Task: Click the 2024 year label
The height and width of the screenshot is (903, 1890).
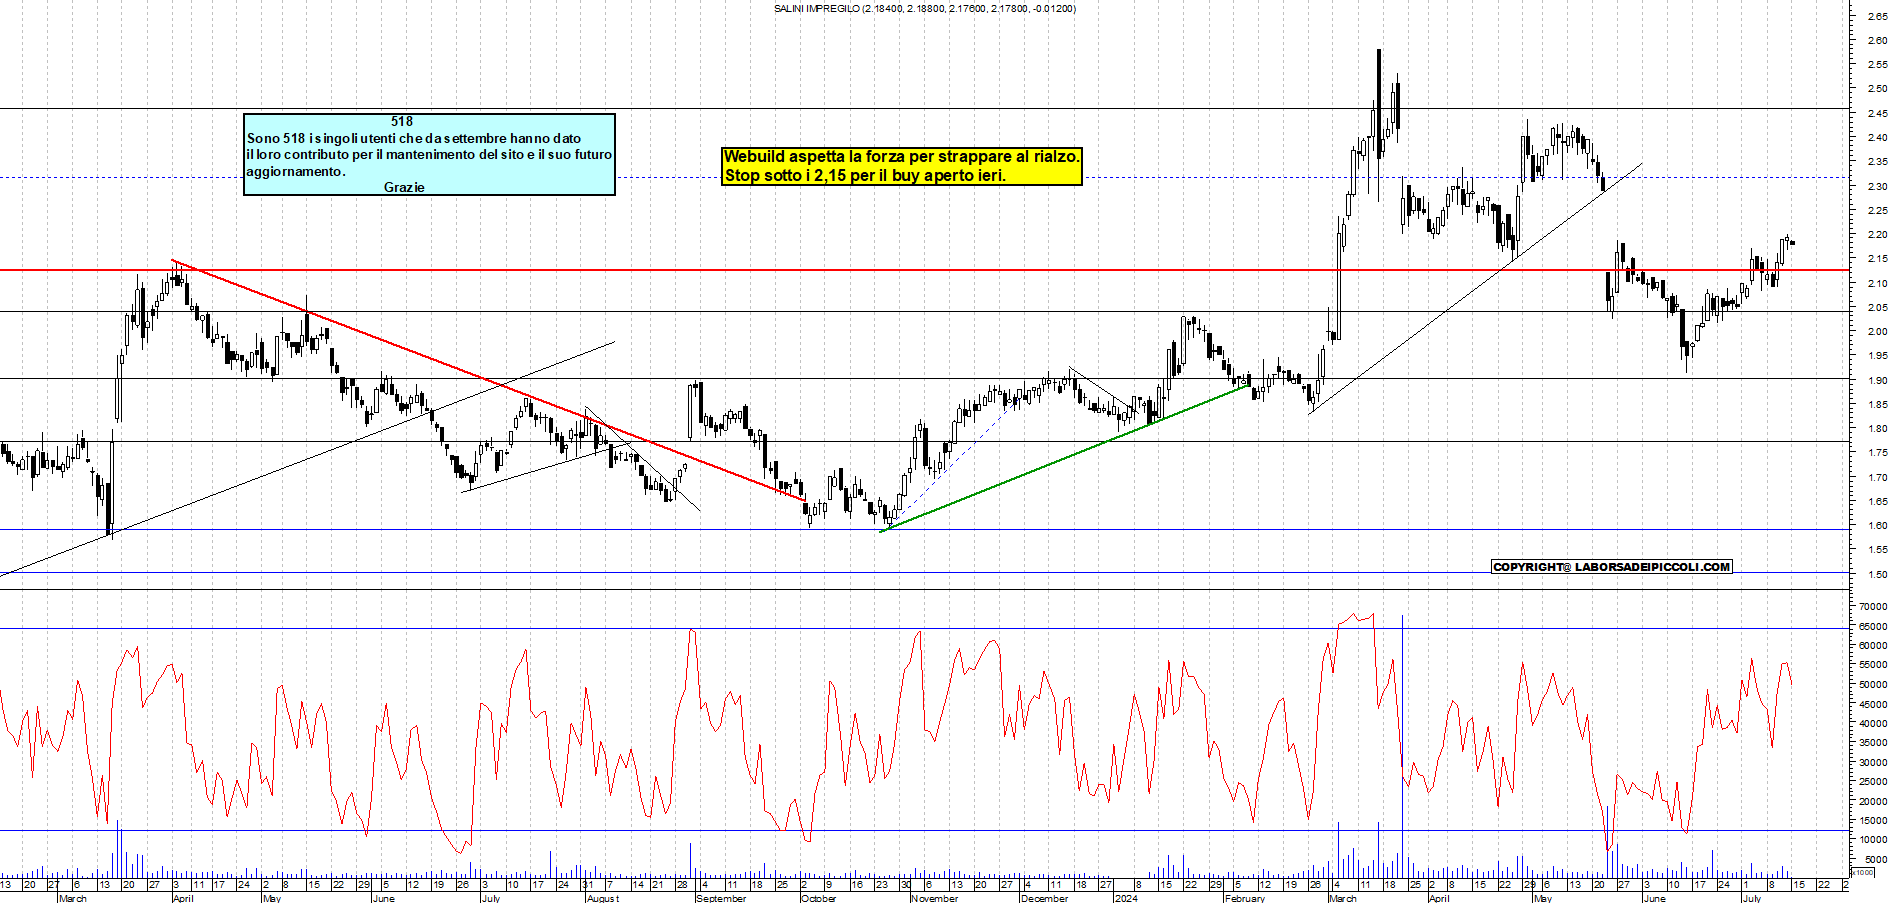Action: point(1126,898)
